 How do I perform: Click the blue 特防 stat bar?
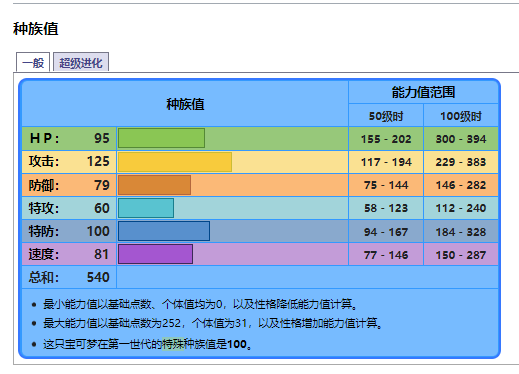pos(164,231)
